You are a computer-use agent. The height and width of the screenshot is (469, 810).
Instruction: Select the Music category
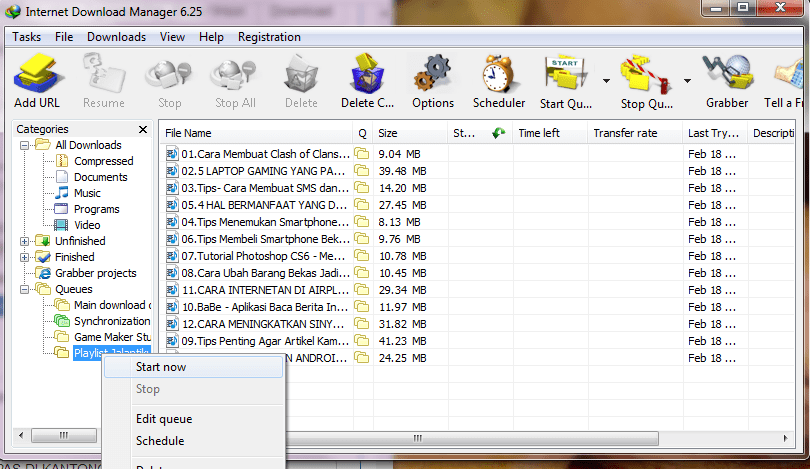pyautogui.click(x=87, y=193)
